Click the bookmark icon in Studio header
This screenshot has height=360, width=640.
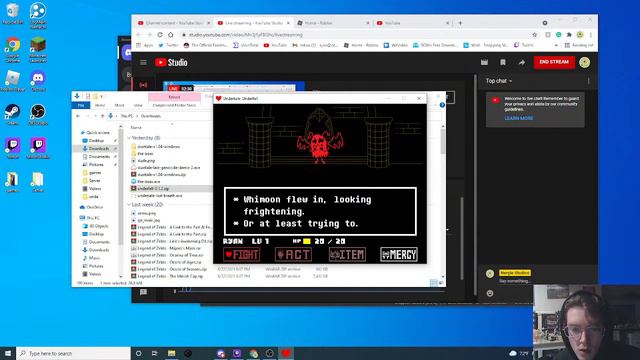pos(503,62)
